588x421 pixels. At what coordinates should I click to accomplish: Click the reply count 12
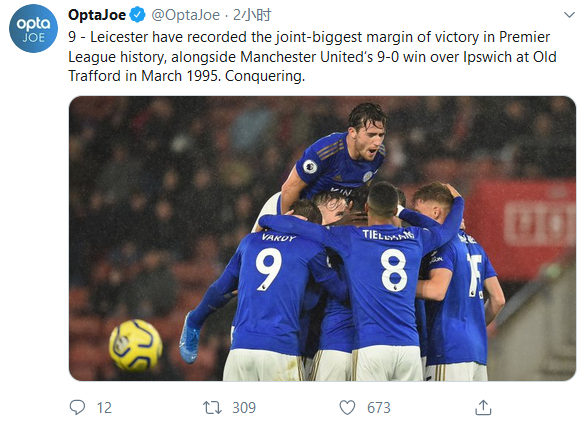coord(104,408)
